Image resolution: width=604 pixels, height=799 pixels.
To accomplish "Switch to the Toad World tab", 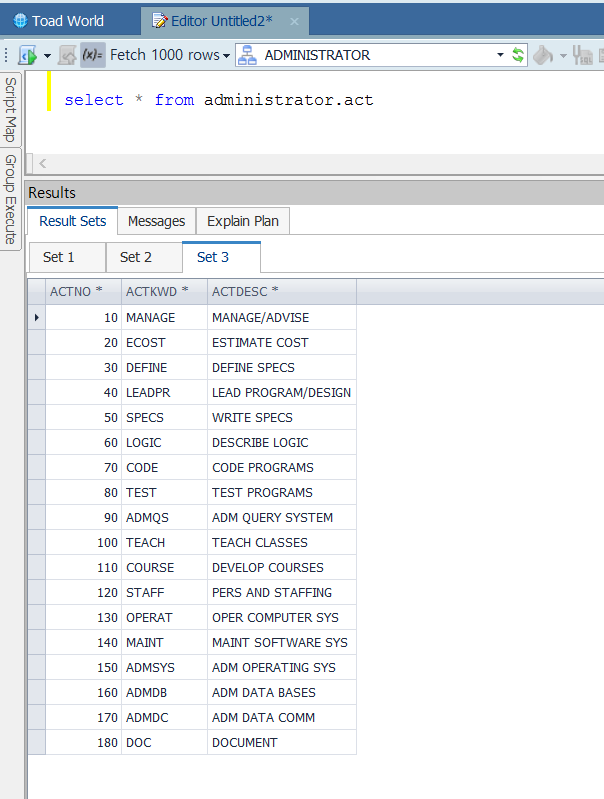I will (58, 21).
